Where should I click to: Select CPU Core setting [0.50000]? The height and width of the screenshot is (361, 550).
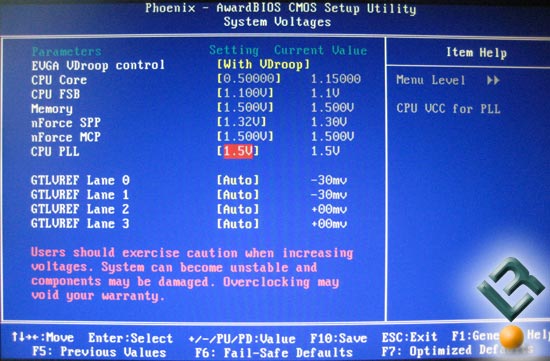tap(249, 79)
